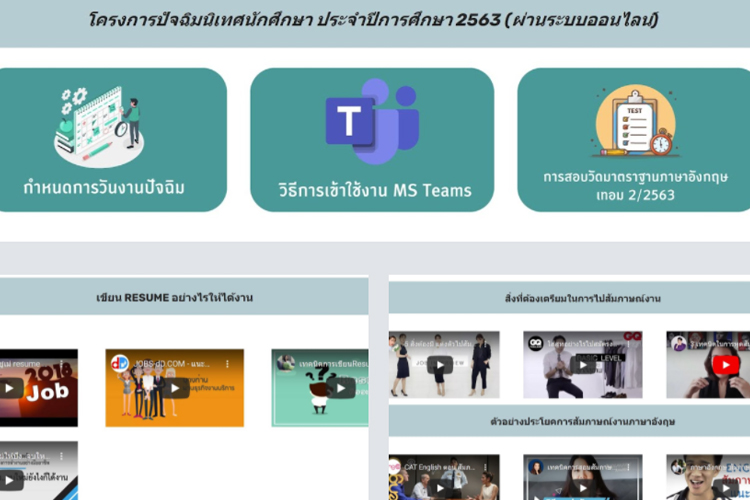The height and width of the screenshot is (500, 750).
Task: Open the English standard test เทอม 2/2563 card
Action: pos(634,140)
